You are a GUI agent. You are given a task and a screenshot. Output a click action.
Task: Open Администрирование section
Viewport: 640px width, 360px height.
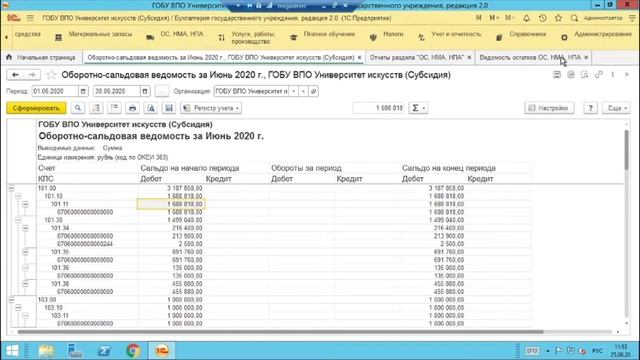pyautogui.click(x=596, y=37)
